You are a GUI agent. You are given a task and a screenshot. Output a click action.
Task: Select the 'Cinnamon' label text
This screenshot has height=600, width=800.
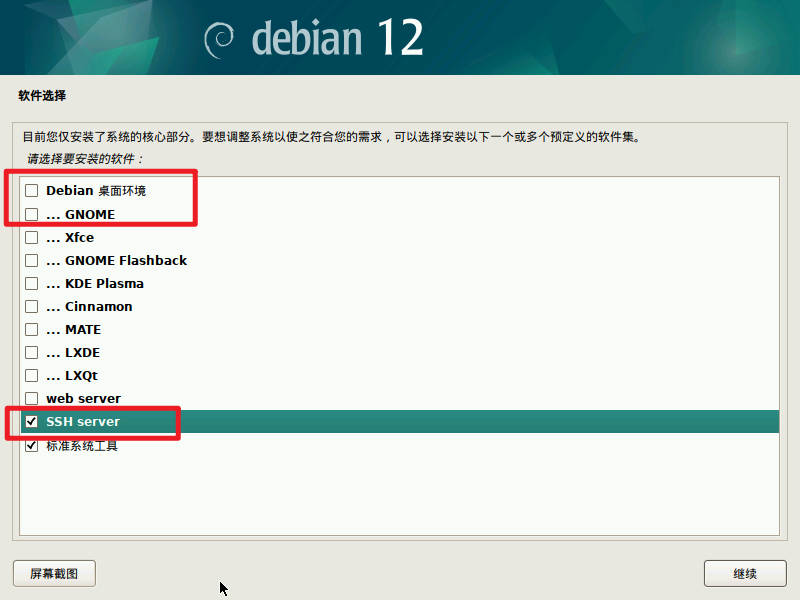tap(98, 306)
